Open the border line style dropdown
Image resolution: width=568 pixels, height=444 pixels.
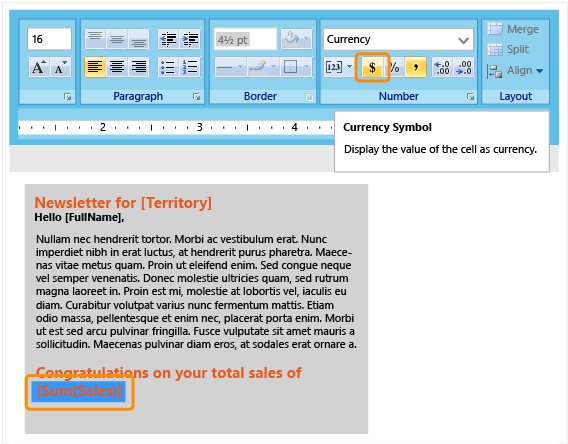click(x=240, y=67)
